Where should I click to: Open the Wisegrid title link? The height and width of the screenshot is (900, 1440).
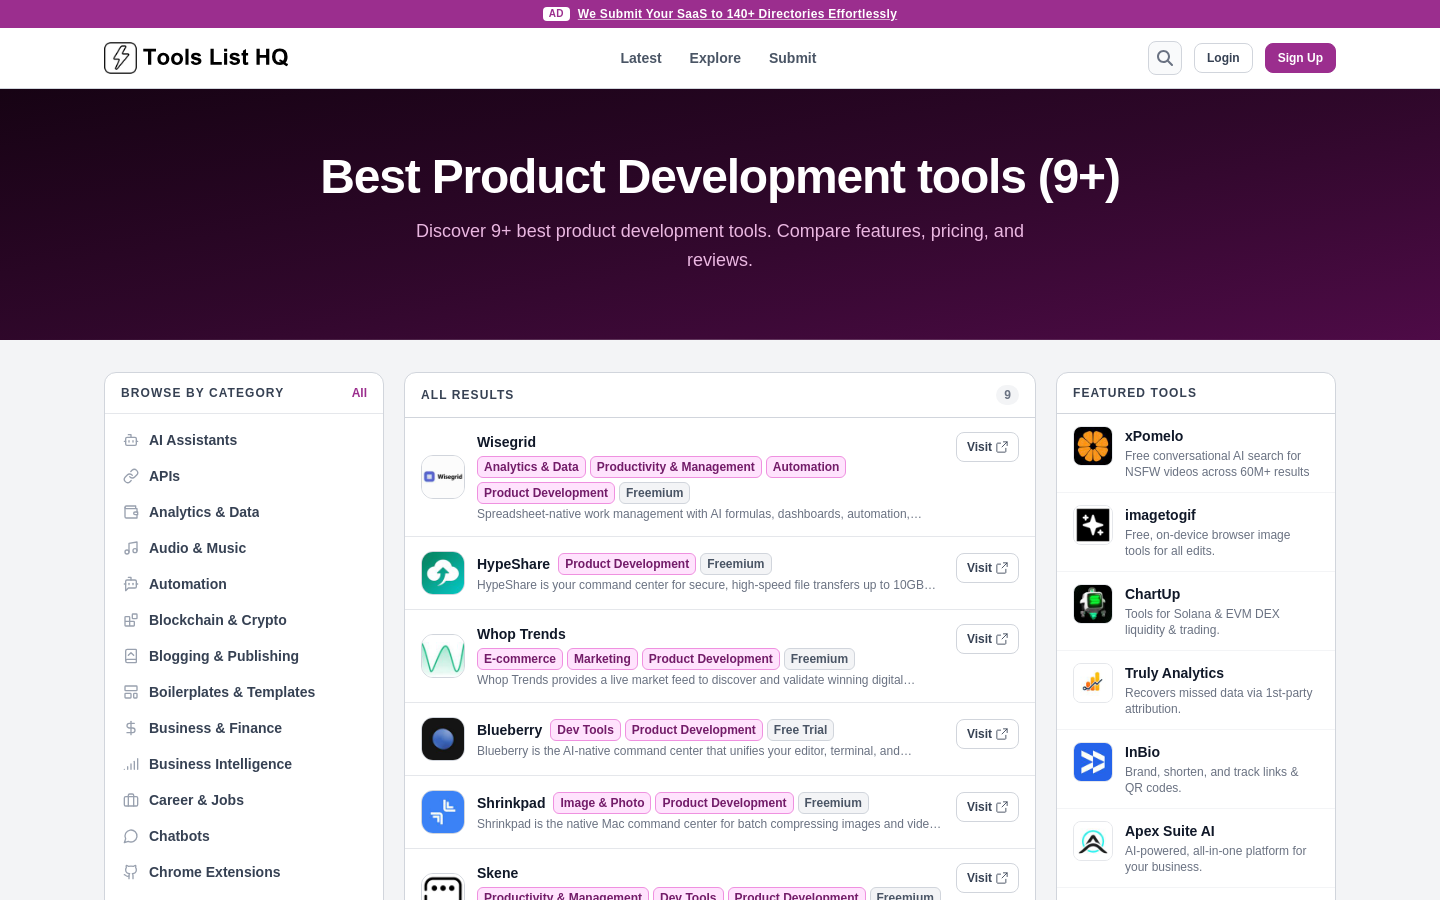pos(506,442)
